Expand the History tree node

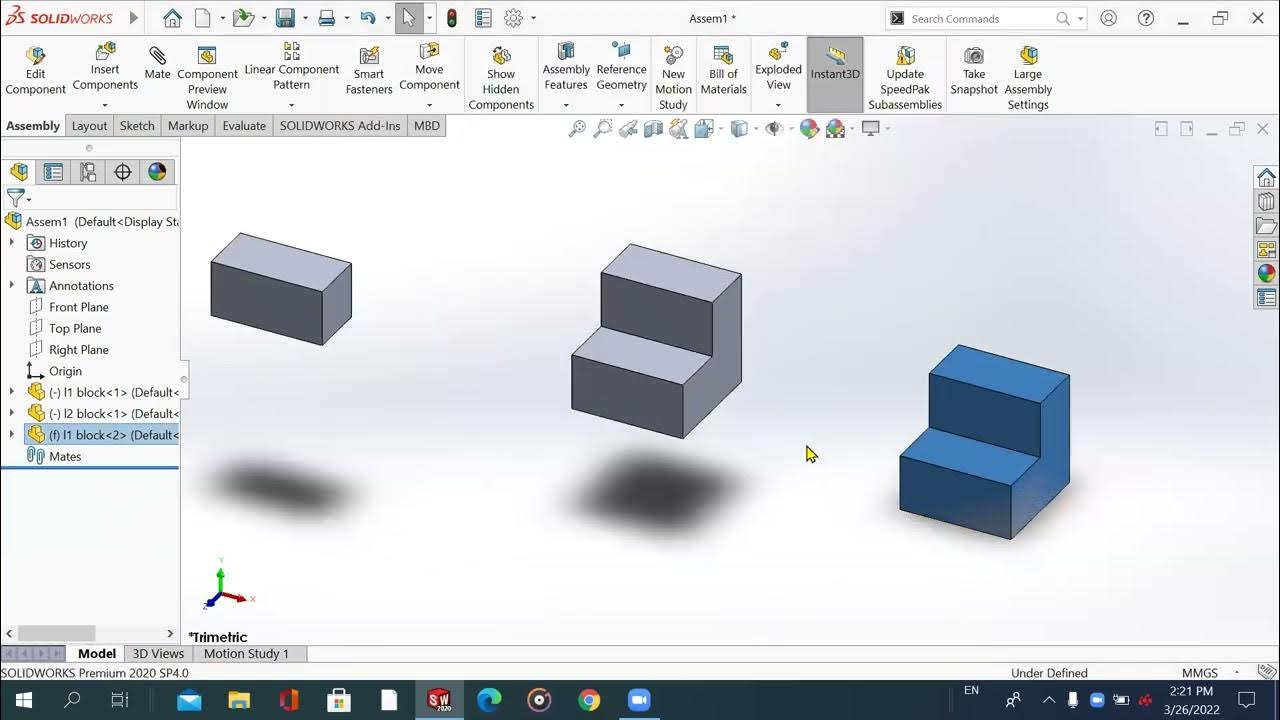click(x=11, y=243)
